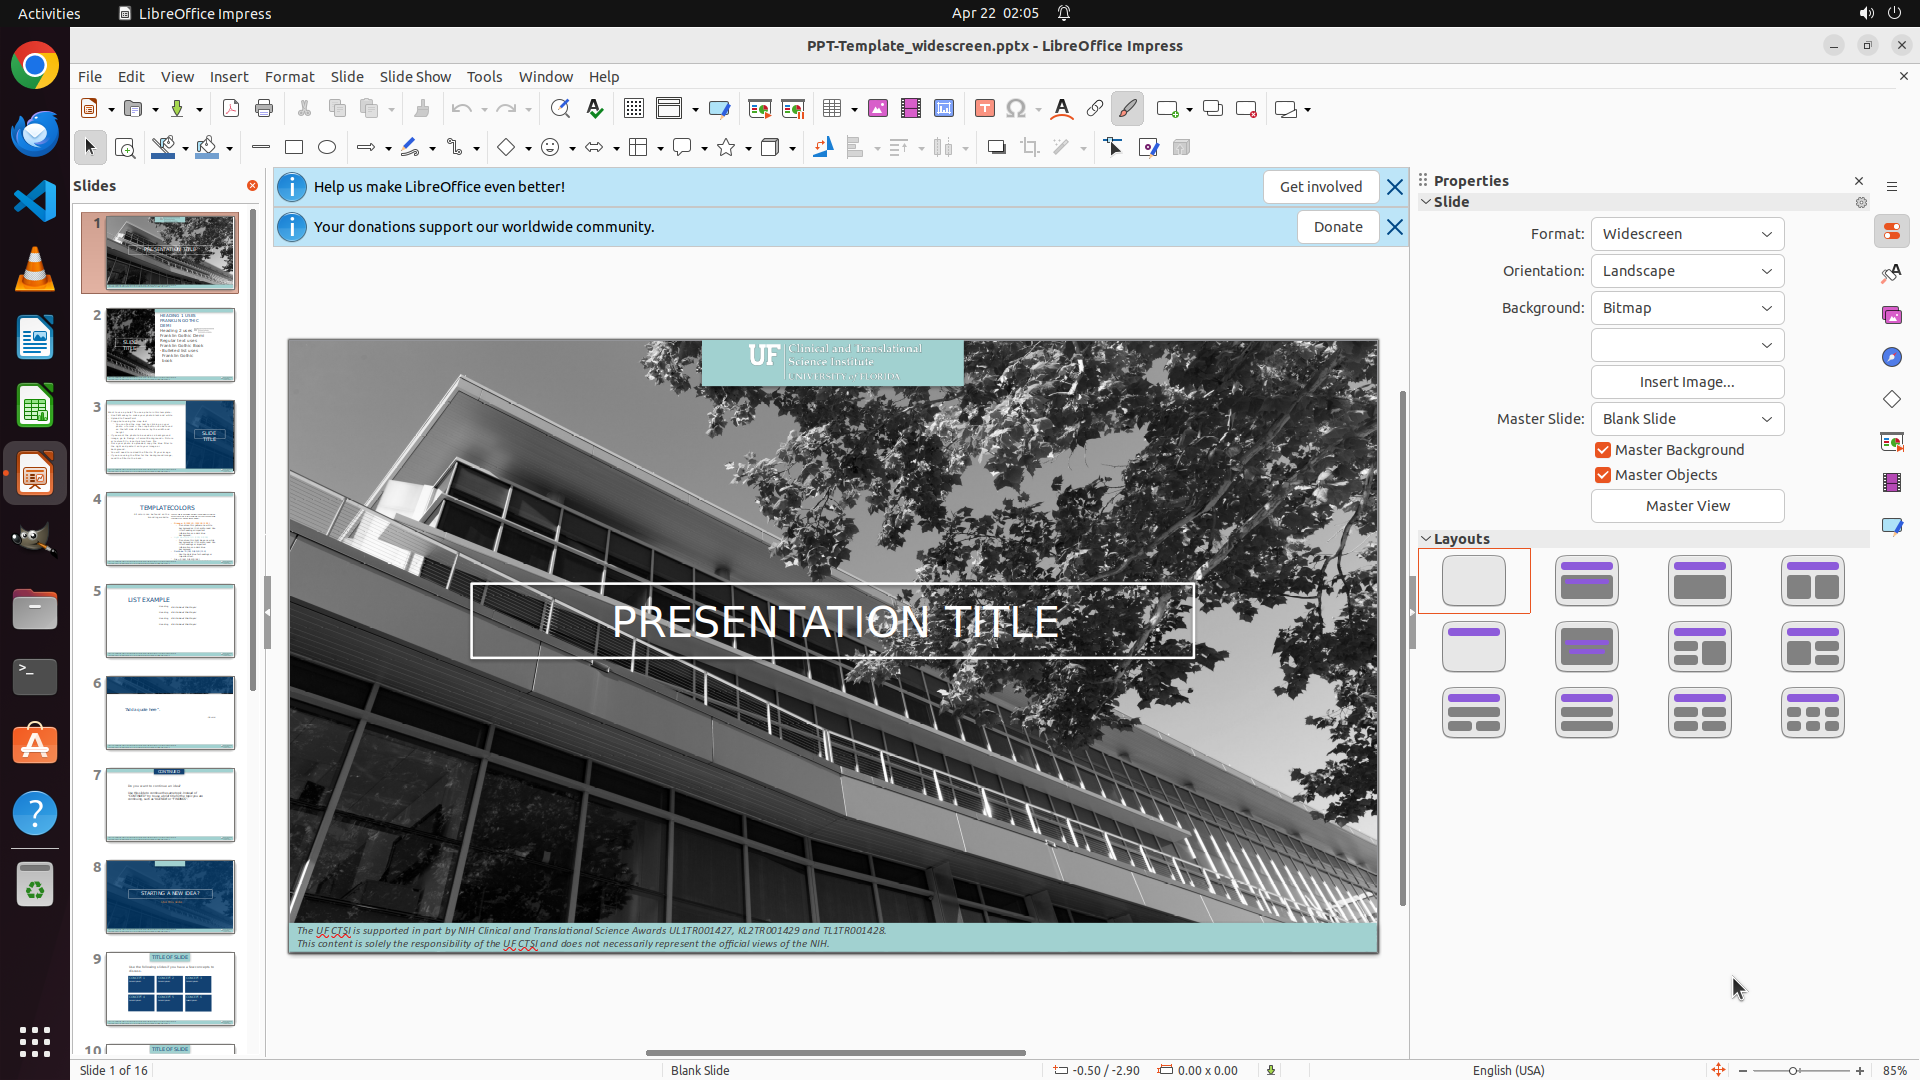Click the Donate button

[1337, 227]
